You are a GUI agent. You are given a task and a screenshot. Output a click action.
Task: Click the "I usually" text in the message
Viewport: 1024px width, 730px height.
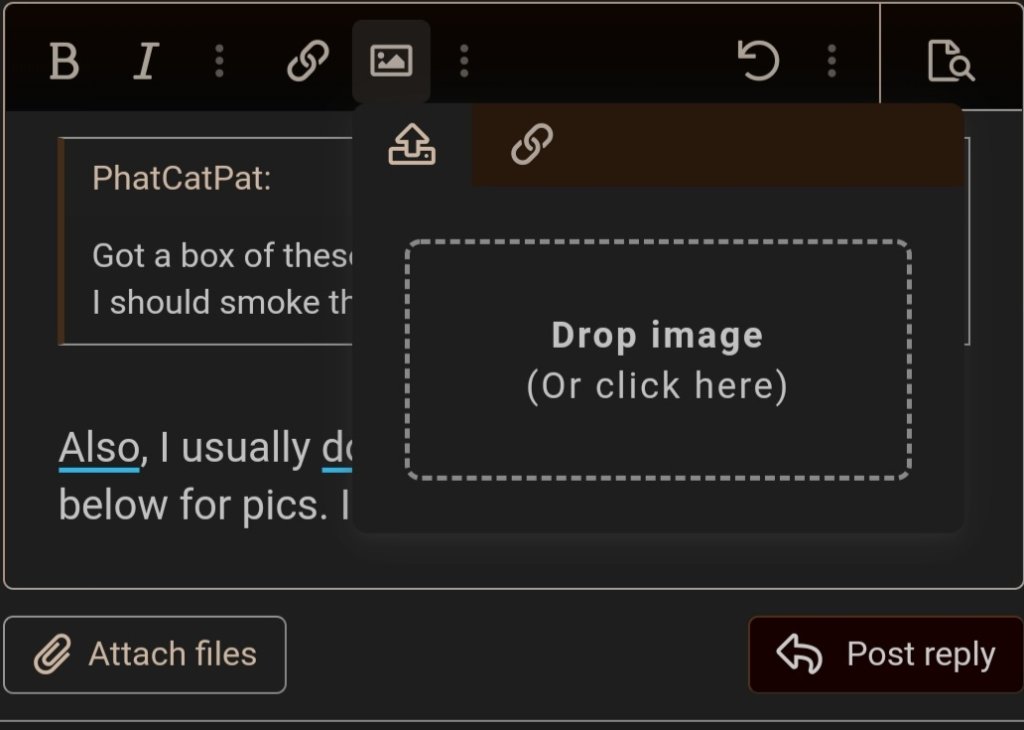point(234,449)
